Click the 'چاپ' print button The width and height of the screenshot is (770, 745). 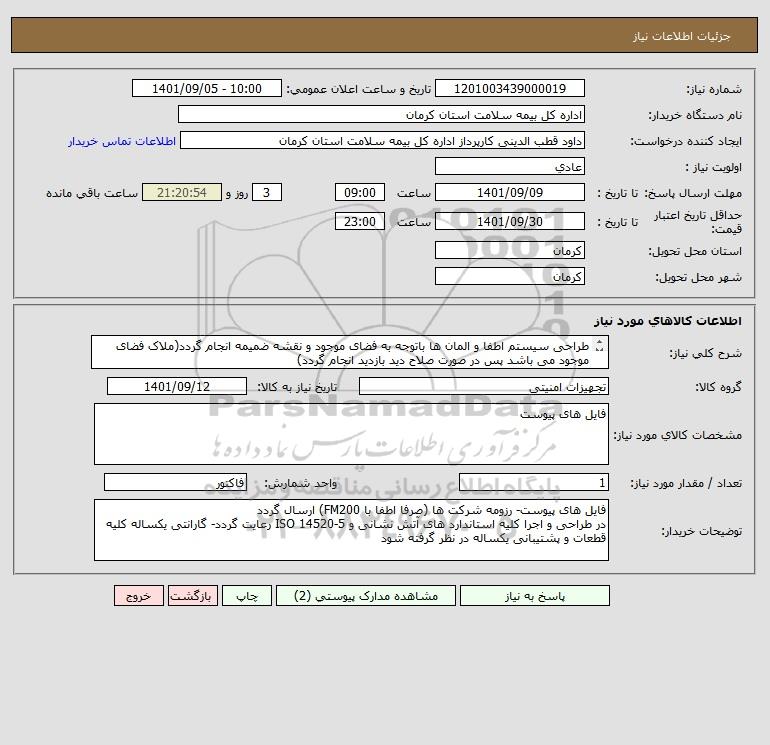pos(247,596)
